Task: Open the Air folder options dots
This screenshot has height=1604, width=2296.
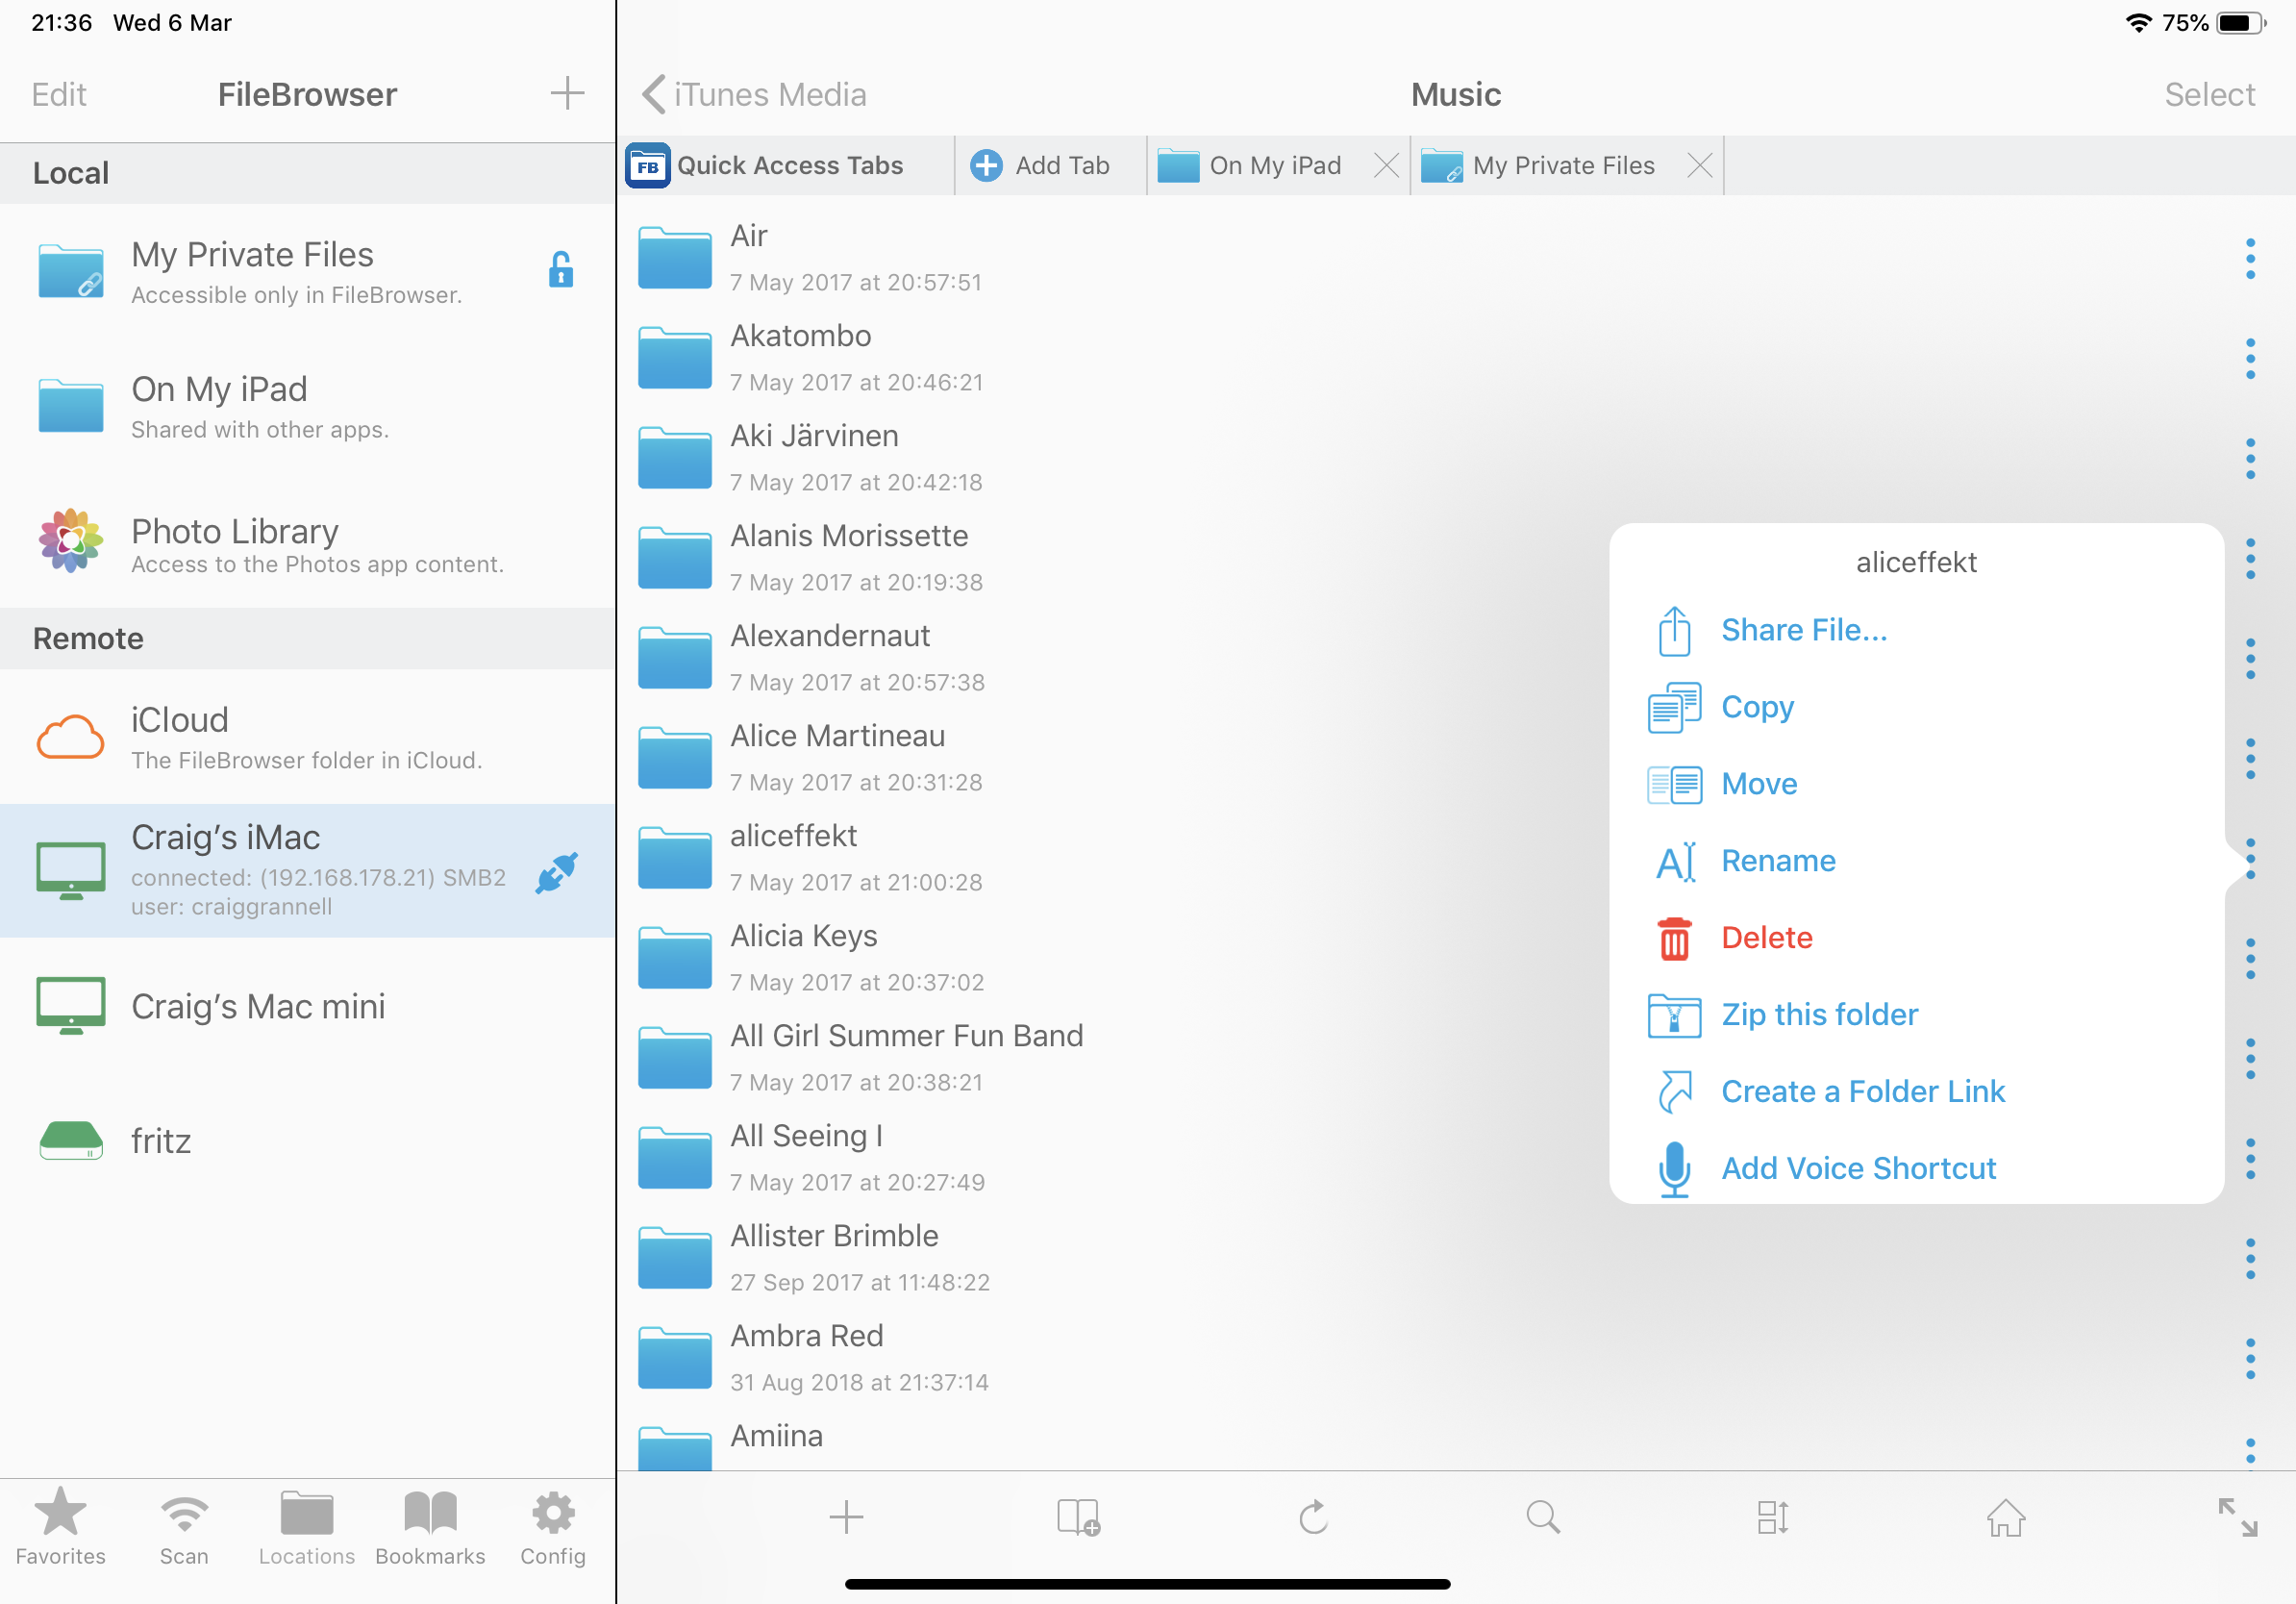Action: 2250,258
